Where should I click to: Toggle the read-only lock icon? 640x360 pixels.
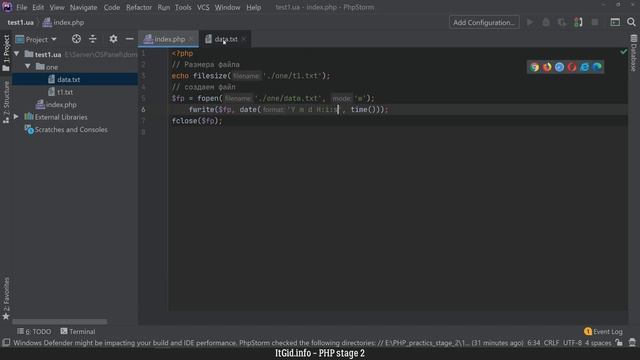pos(619,343)
